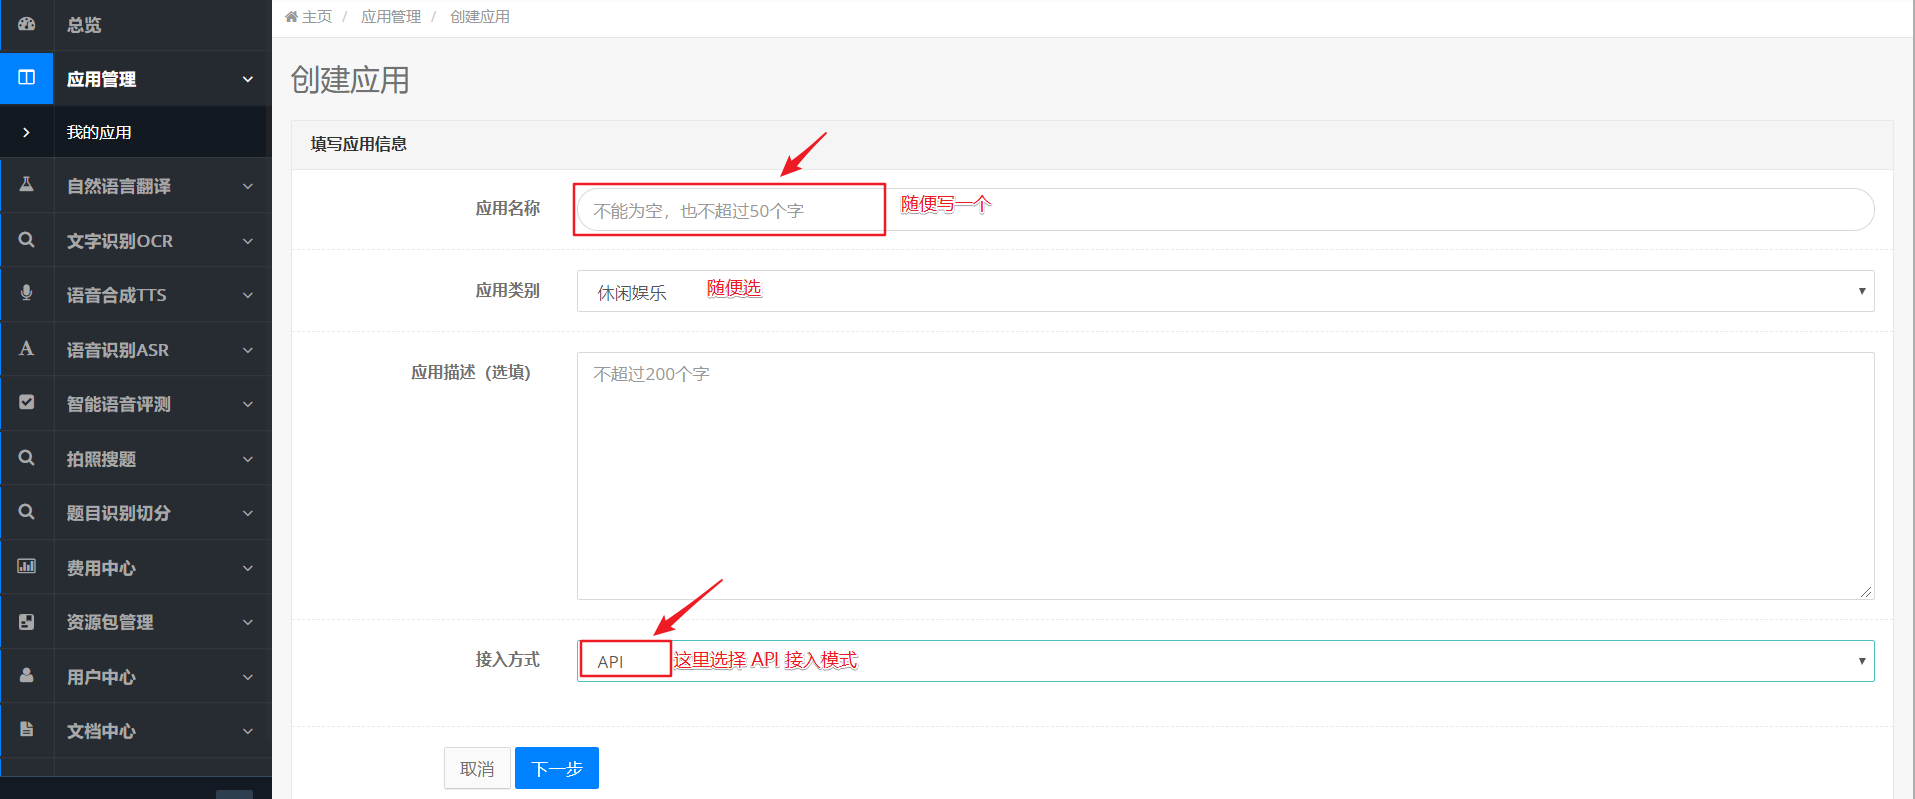Select 我的应用 submenu item

tap(136, 132)
